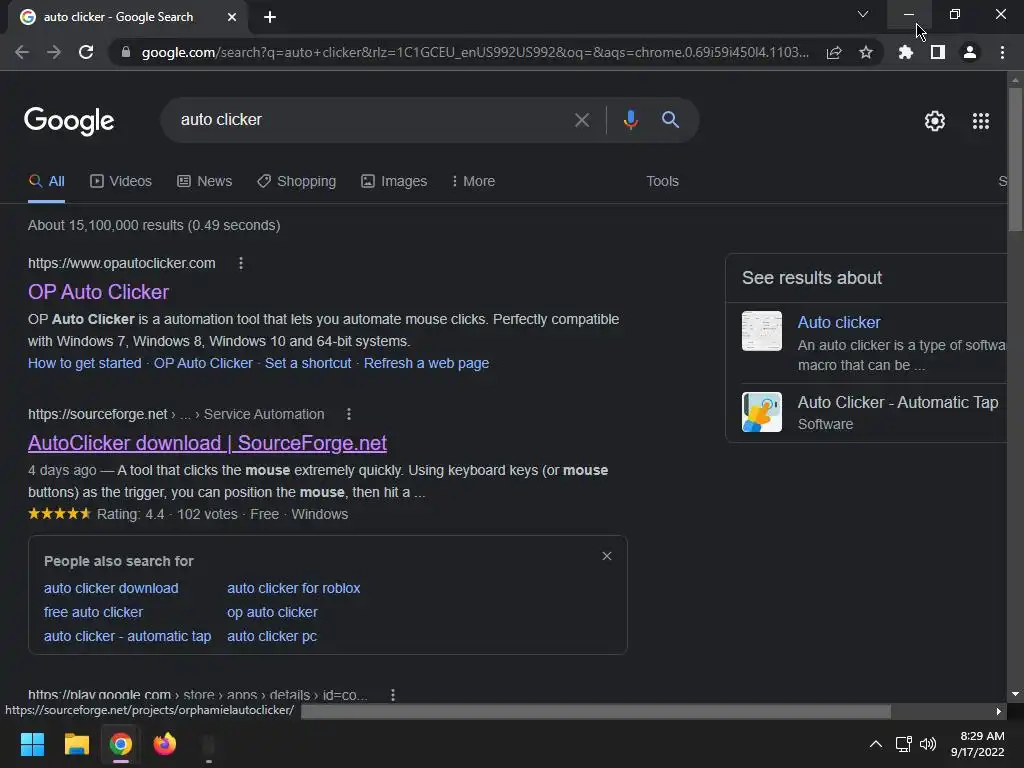This screenshot has width=1024, height=768.
Task: Open the Chrome profile avatar
Action: pos(970,52)
